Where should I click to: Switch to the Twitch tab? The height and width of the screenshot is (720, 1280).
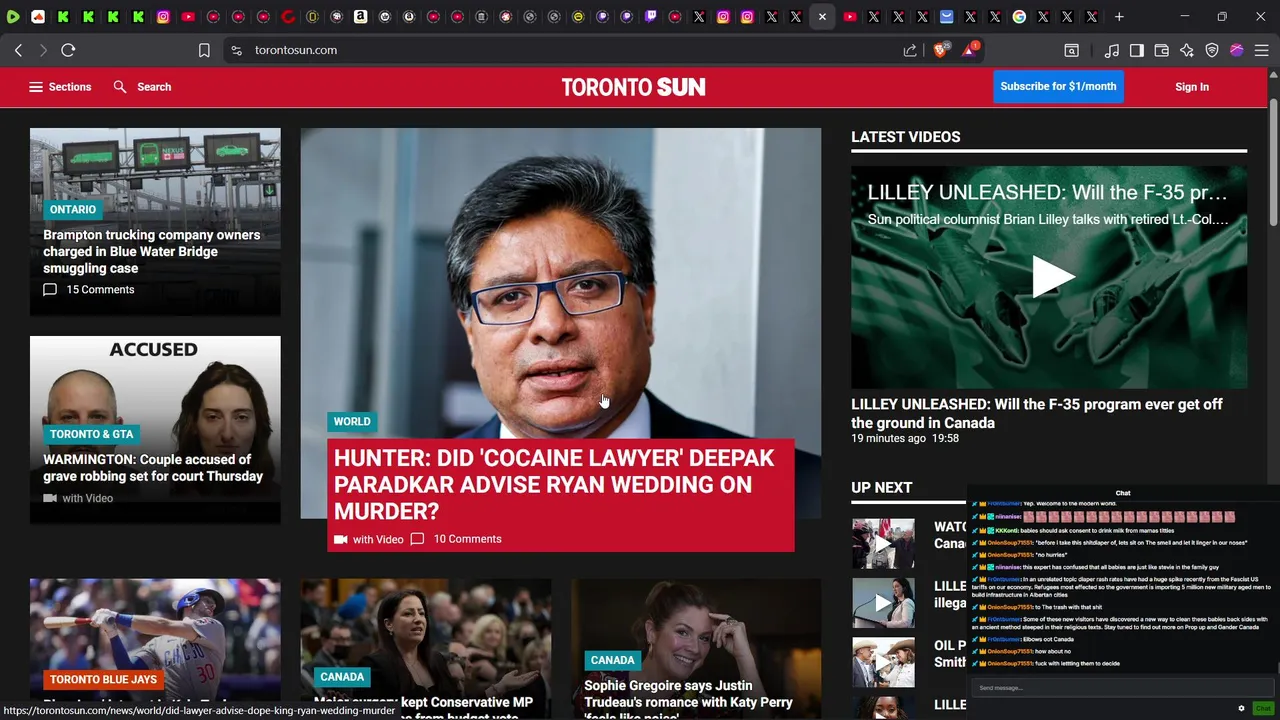[651, 17]
